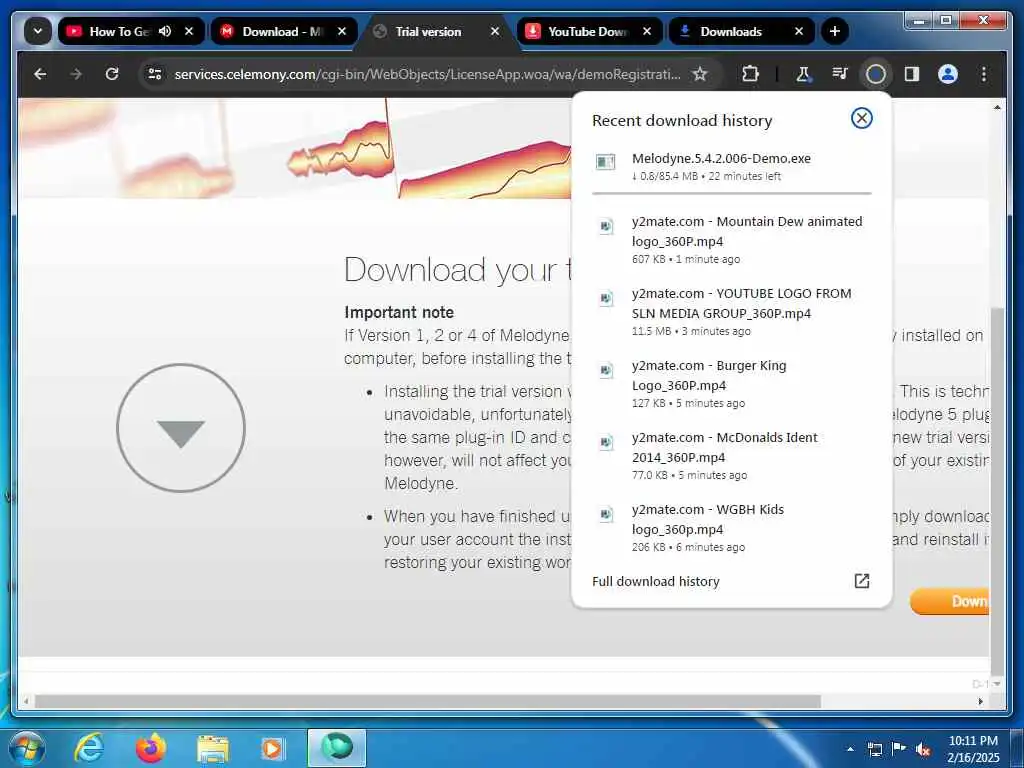Open Windows Media Player from taskbar
The image size is (1024, 768).
(x=273, y=748)
